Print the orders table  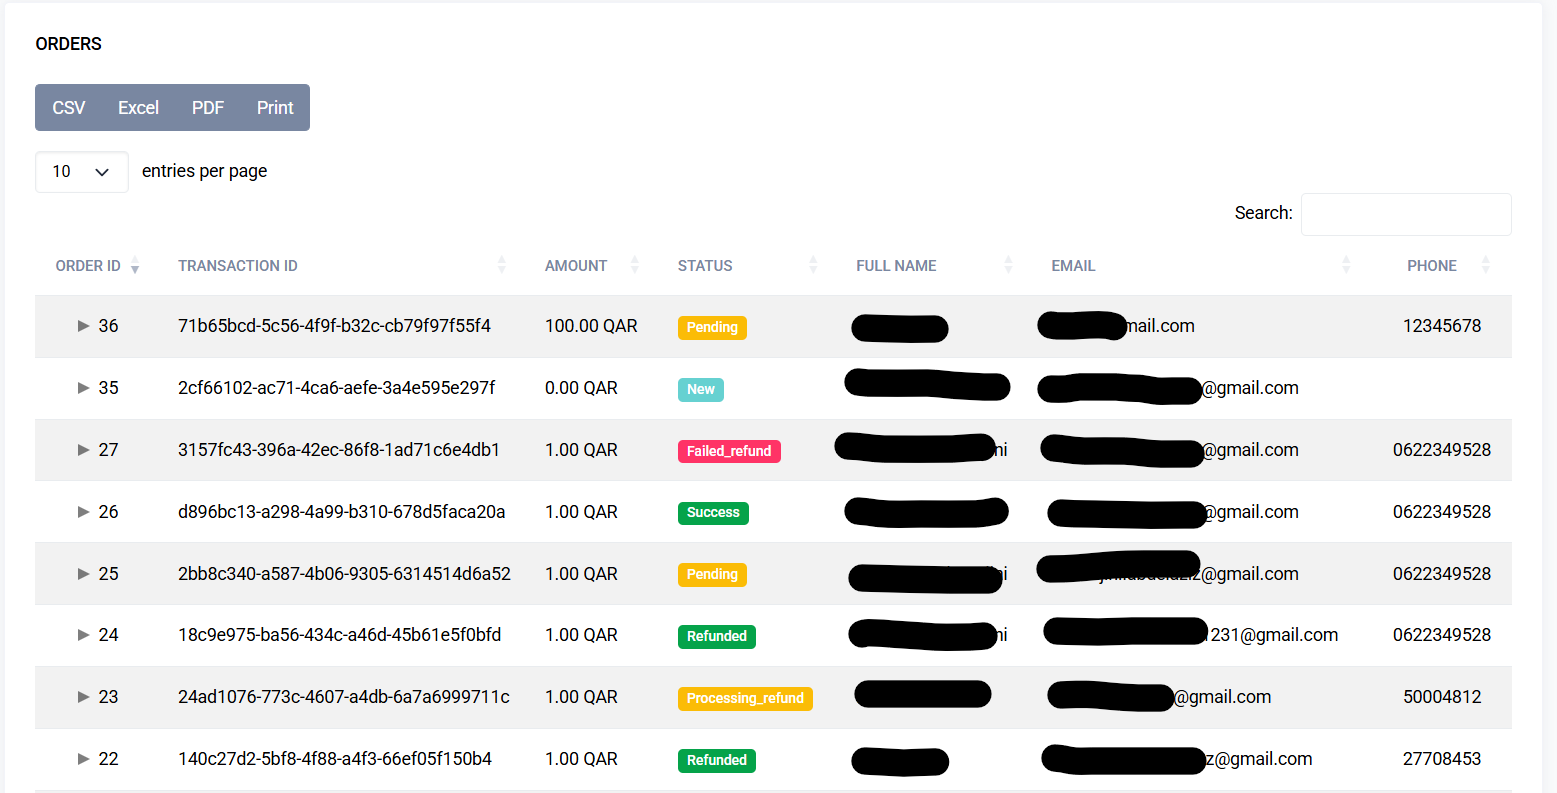click(275, 108)
